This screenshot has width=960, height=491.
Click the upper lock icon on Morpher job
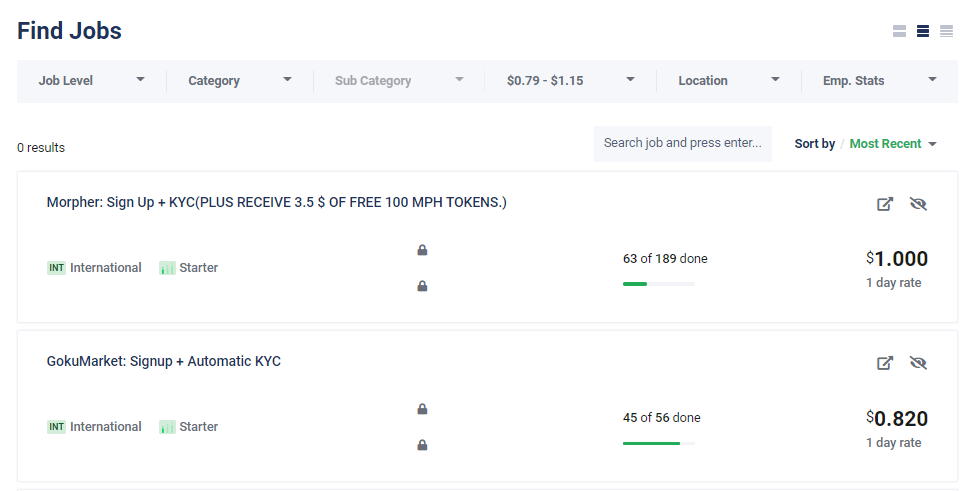[422, 250]
